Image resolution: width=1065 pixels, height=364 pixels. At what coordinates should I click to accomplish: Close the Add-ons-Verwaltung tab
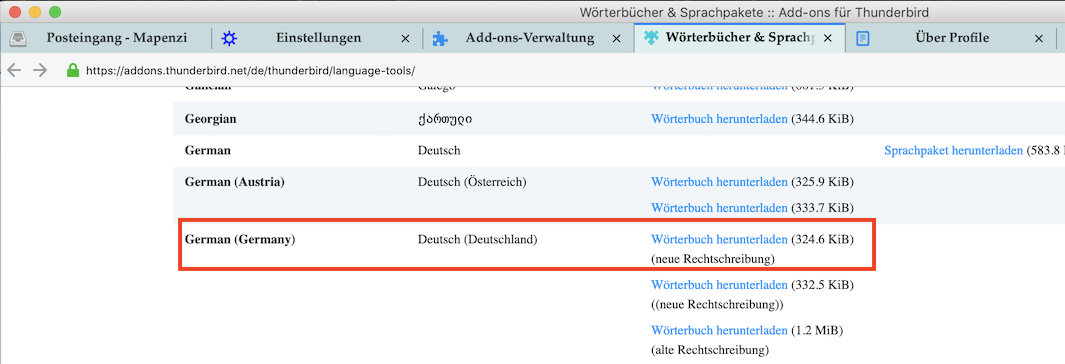[617, 39]
